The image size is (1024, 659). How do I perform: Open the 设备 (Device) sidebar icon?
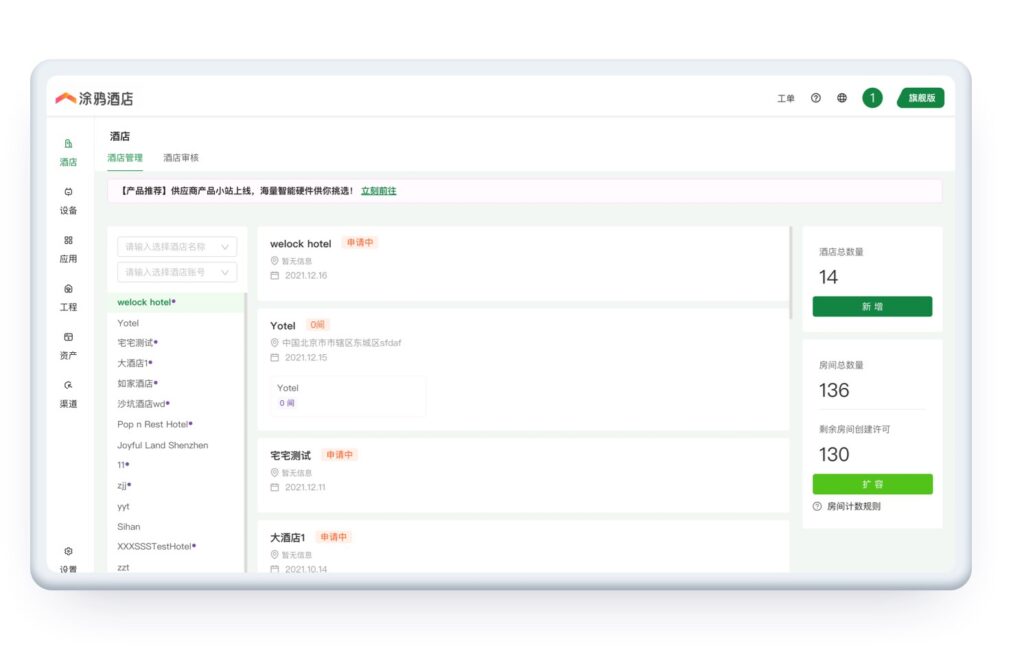68,192
